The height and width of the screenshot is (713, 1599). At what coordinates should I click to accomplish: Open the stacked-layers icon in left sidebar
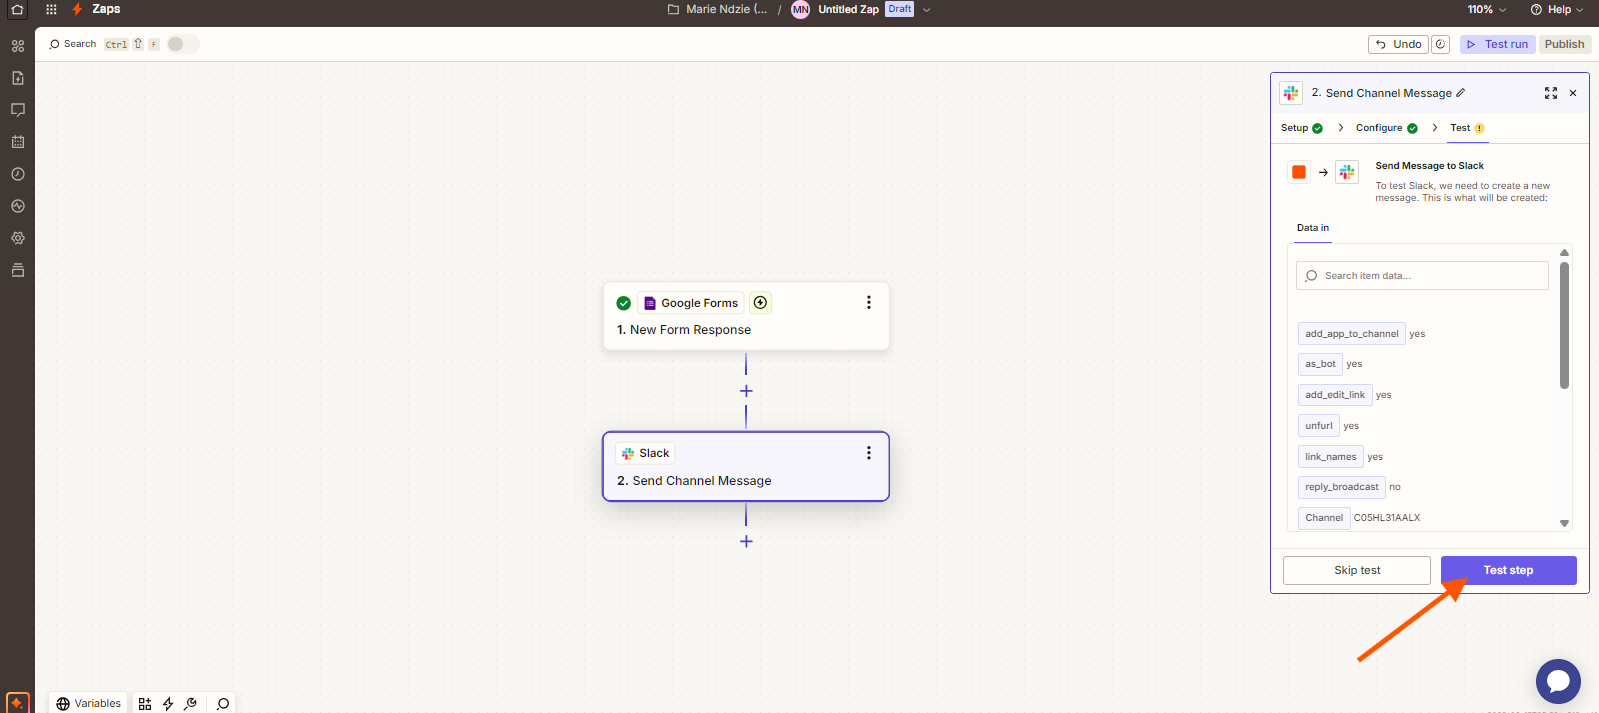[18, 270]
